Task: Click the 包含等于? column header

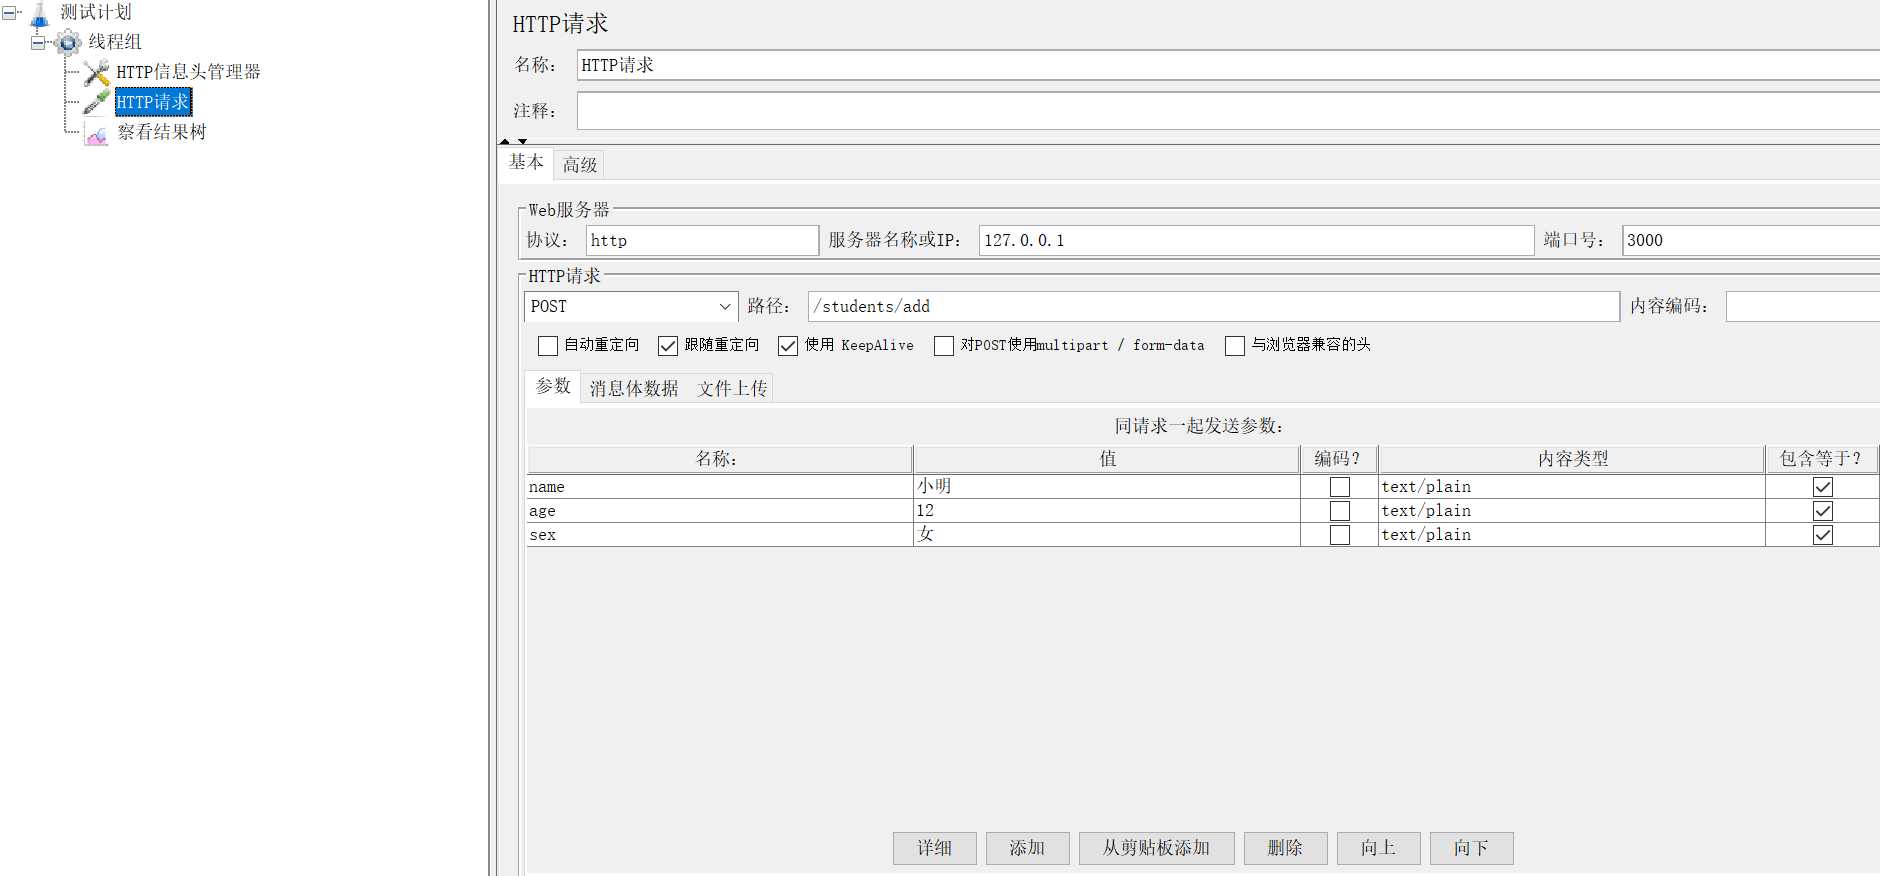Action: 1822,459
